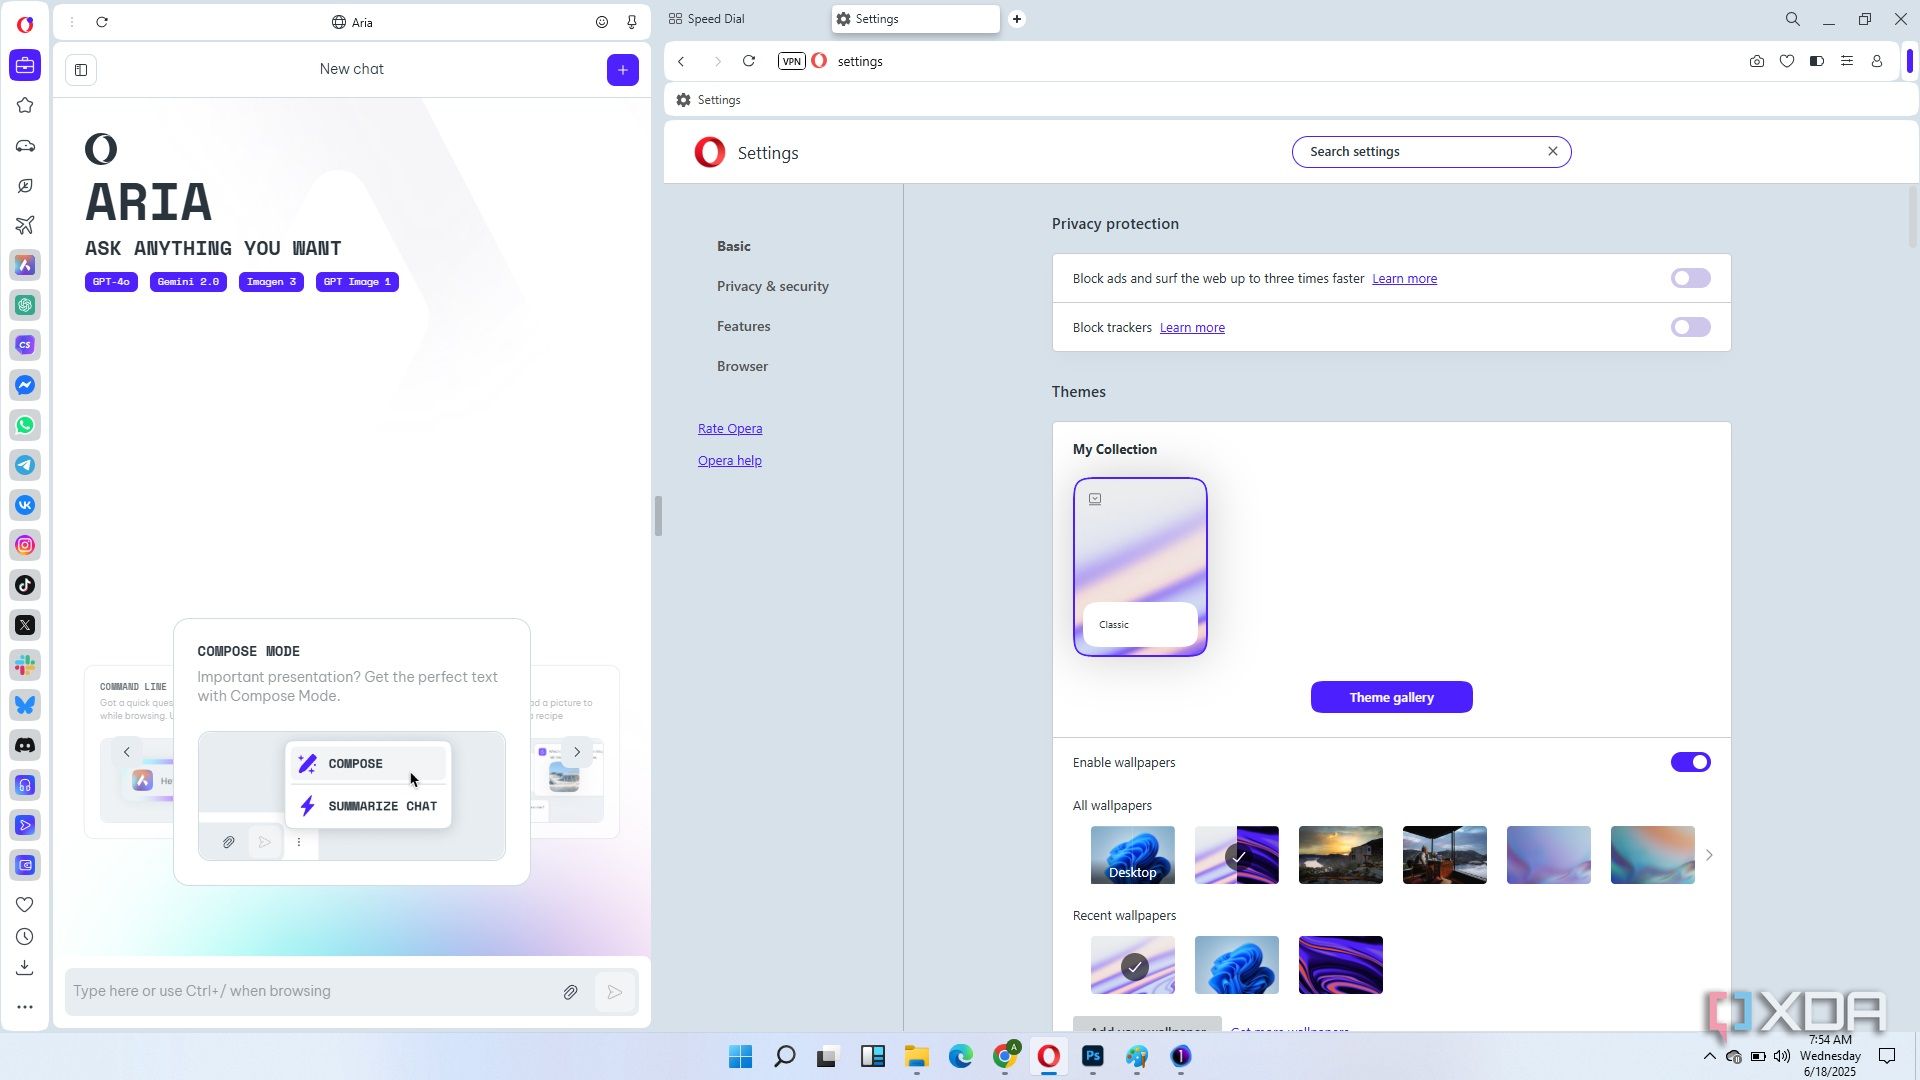Open Instagram in the sidebar
The image size is (1920, 1080).
tap(25, 546)
